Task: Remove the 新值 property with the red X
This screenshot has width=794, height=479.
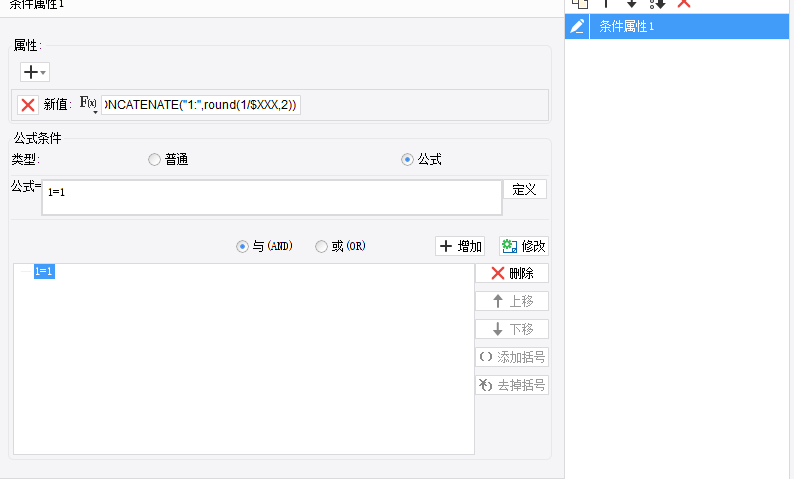Action: 28,105
